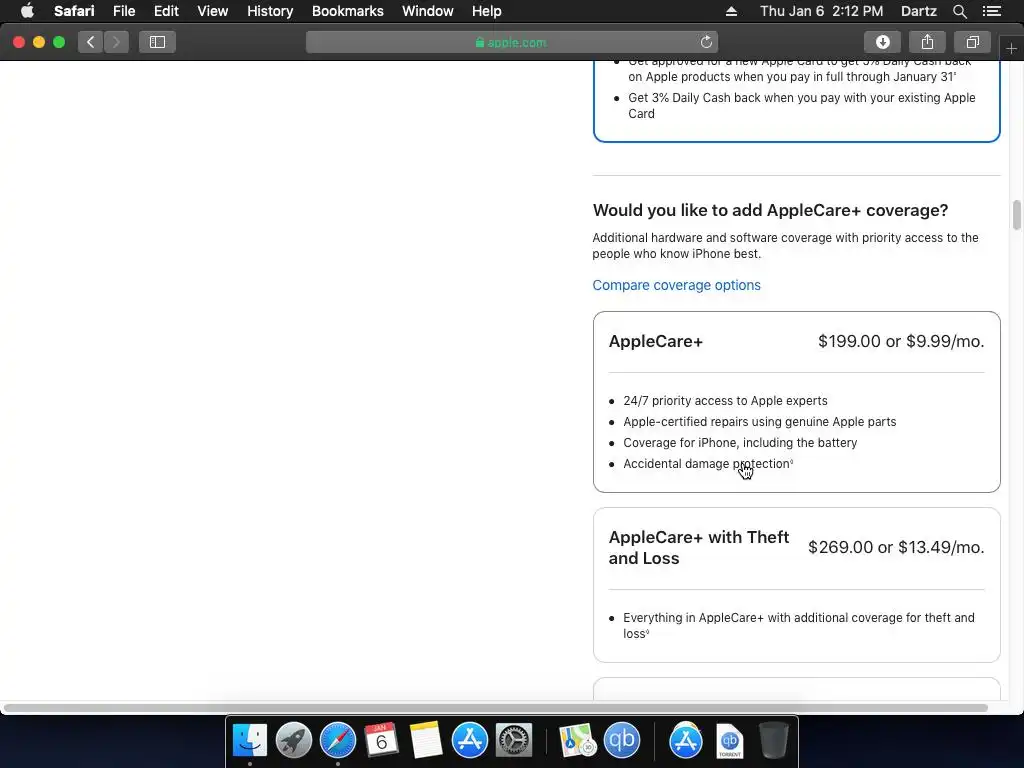The width and height of the screenshot is (1024, 768).
Task: Reload the apple.com page
Action: tap(706, 42)
